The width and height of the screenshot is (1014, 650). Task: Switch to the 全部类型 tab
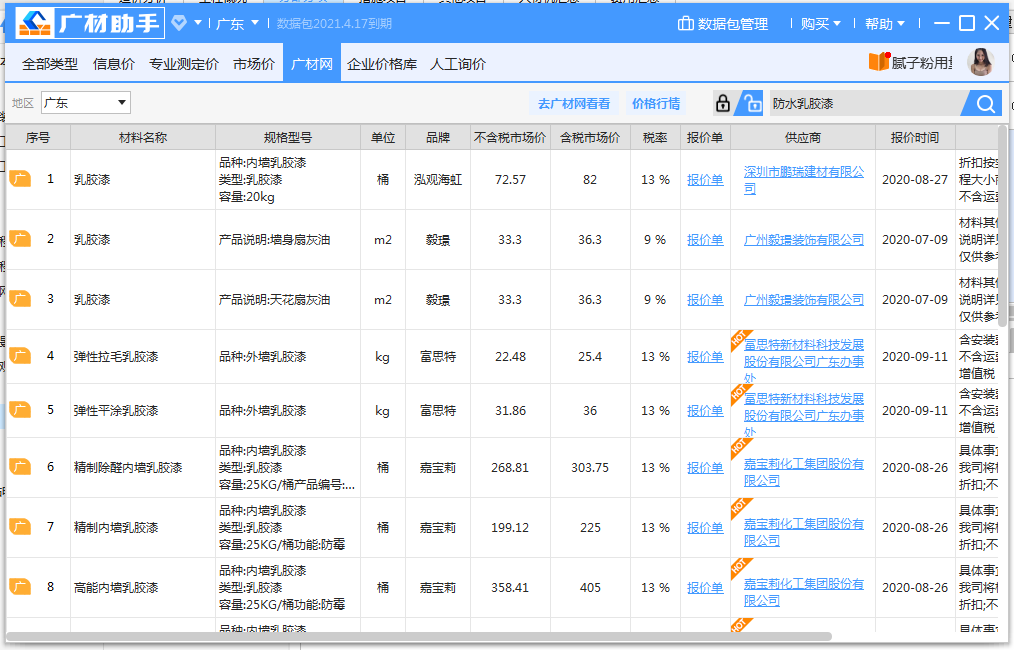(x=50, y=63)
